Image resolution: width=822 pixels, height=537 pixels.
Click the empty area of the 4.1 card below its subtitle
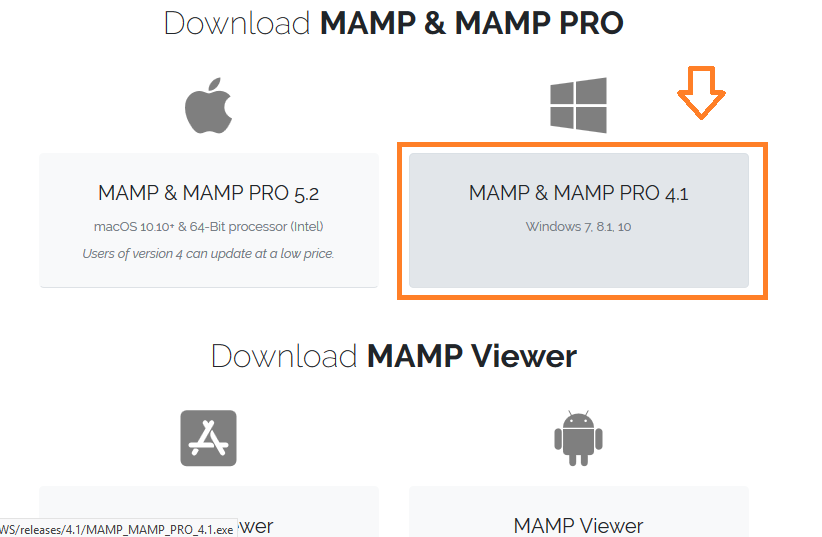pos(579,262)
